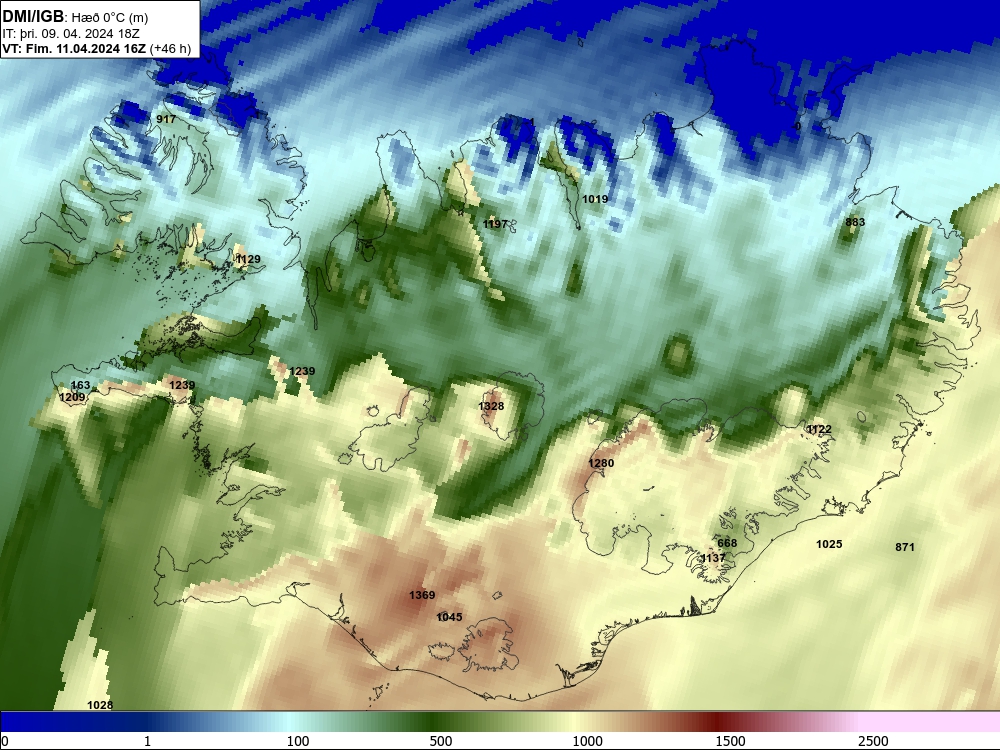Click the 1122 height label
1000x750 pixels.
pyautogui.click(x=819, y=429)
